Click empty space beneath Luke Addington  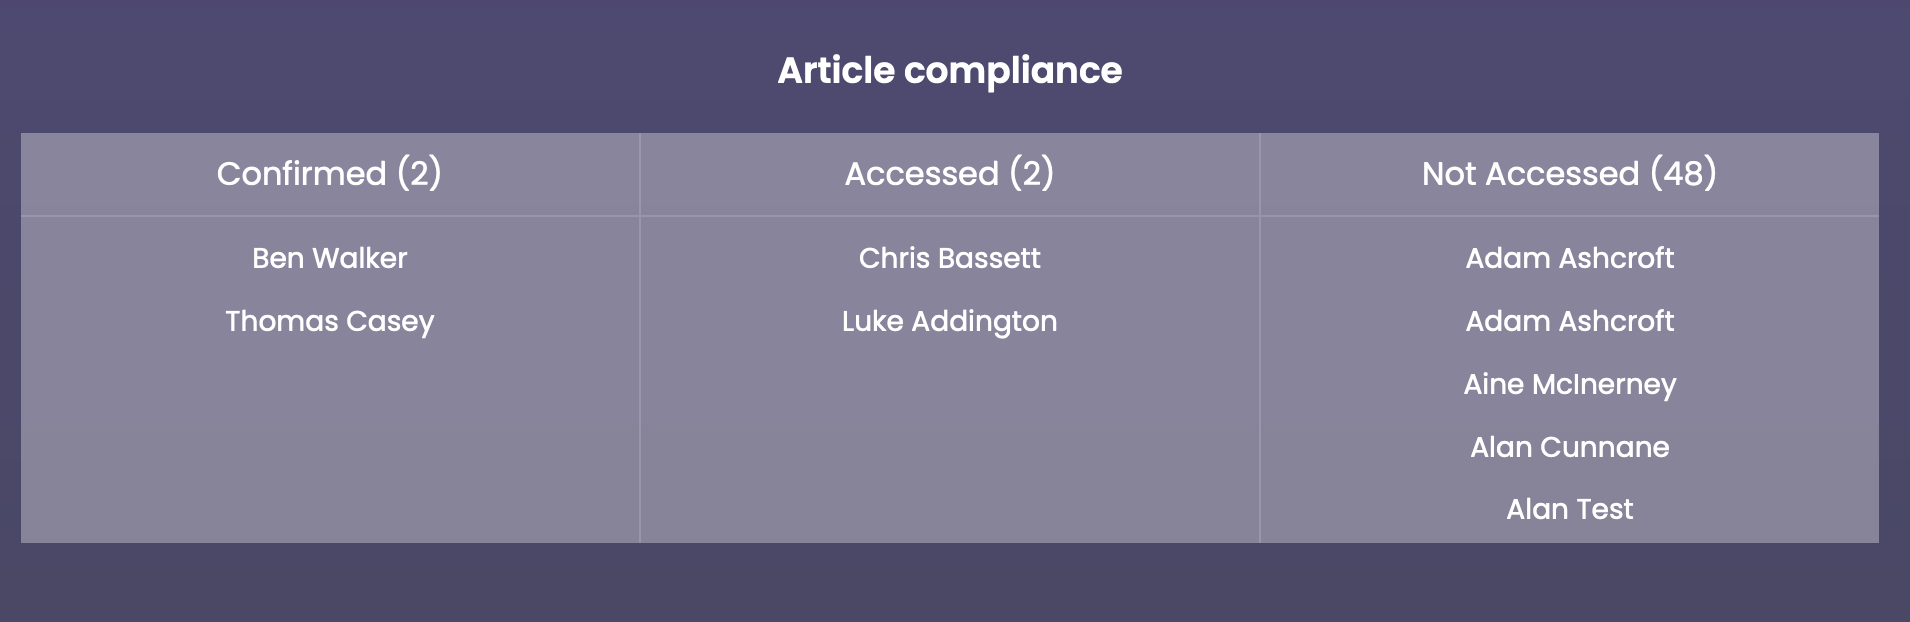[x=950, y=440]
